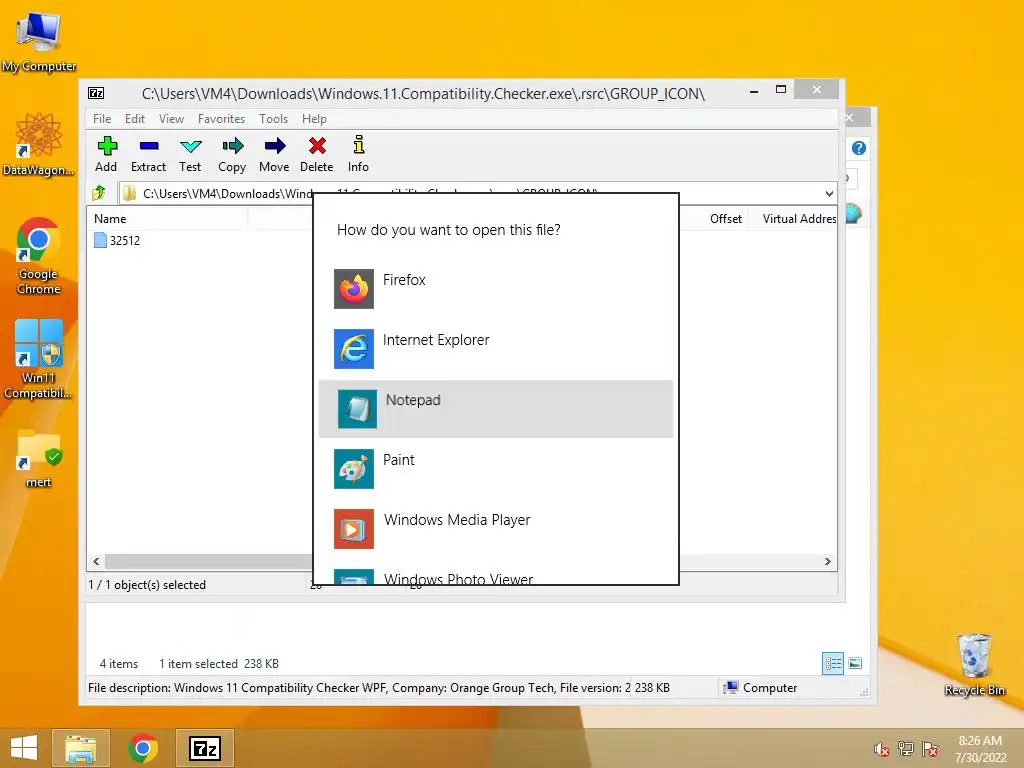The width and height of the screenshot is (1024, 768).
Task: Pick Windows Media Player from the list
Action: (496, 529)
